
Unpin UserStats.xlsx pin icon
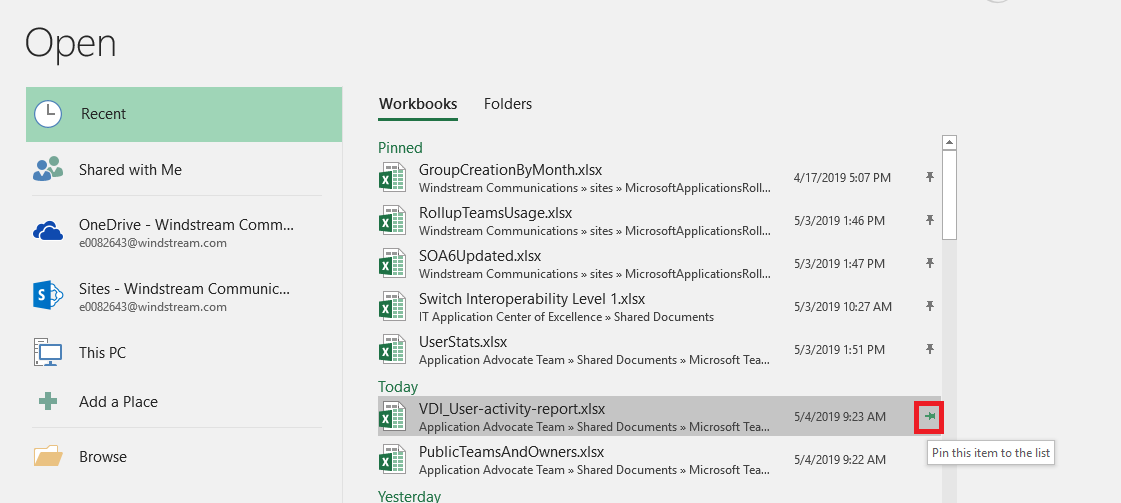click(929, 349)
